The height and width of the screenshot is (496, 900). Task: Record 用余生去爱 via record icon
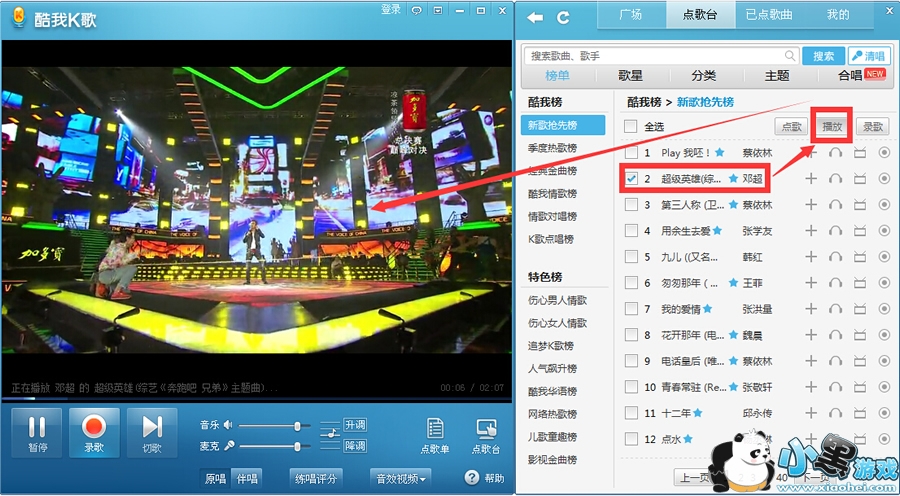coord(884,231)
